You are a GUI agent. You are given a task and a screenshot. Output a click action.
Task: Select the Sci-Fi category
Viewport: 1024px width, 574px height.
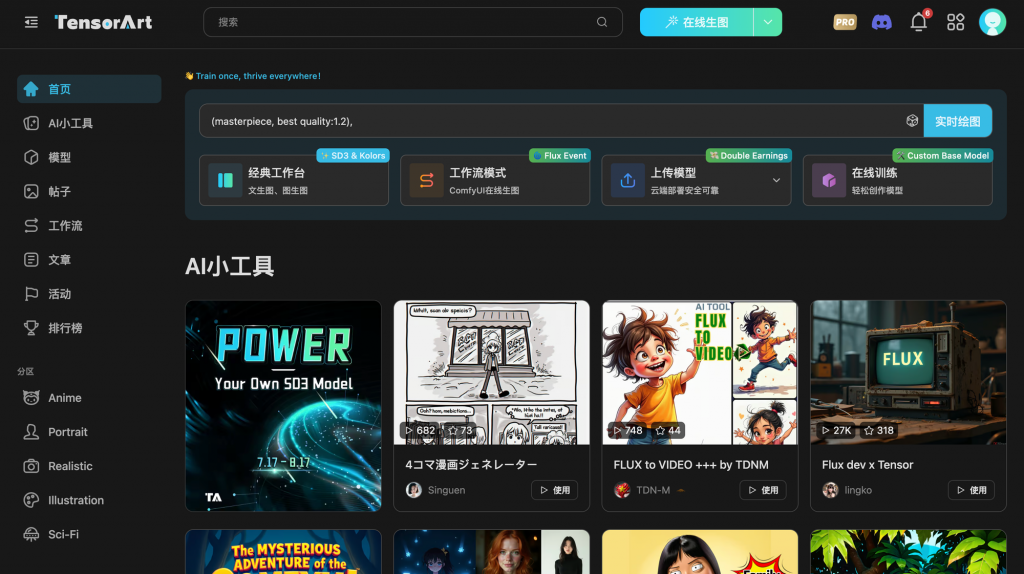[x=89, y=534]
